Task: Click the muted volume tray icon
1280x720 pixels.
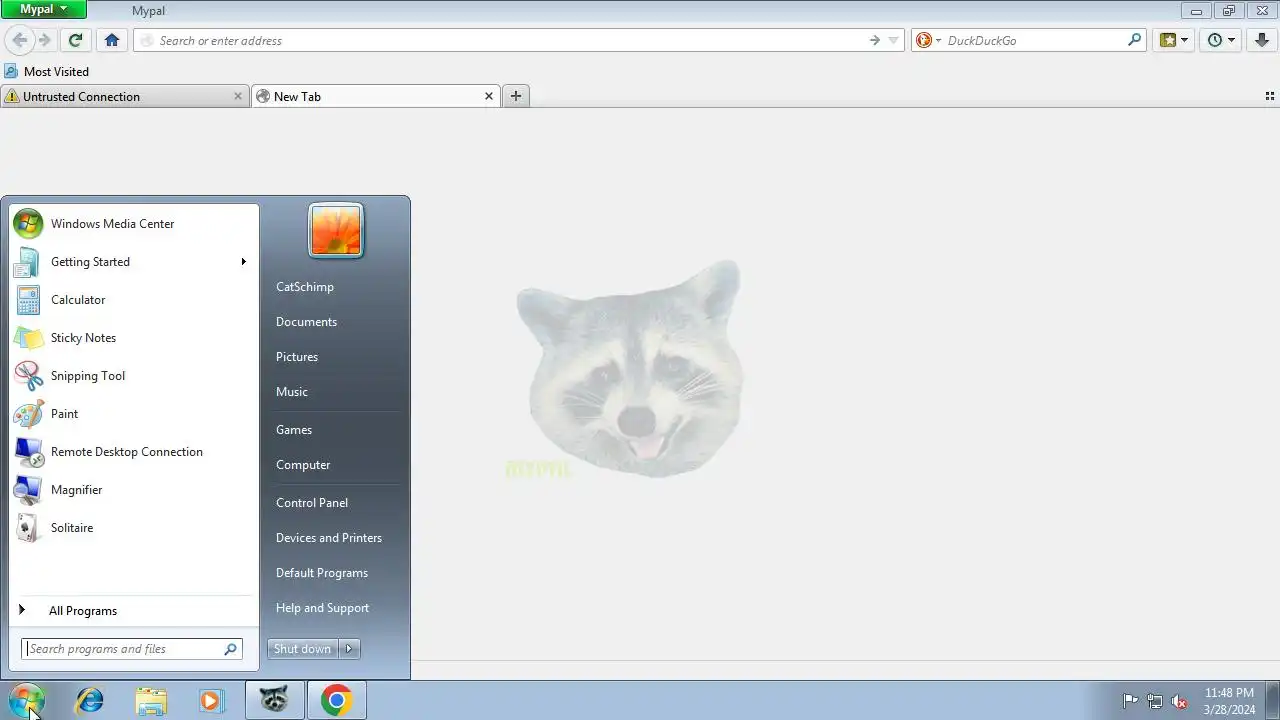Action: [x=1180, y=701]
